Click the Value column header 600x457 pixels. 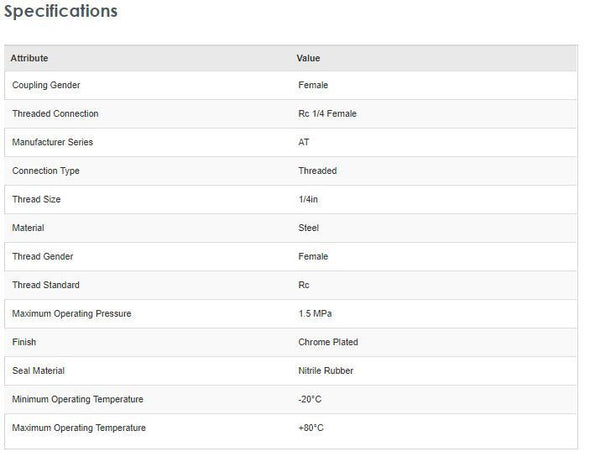[308, 58]
